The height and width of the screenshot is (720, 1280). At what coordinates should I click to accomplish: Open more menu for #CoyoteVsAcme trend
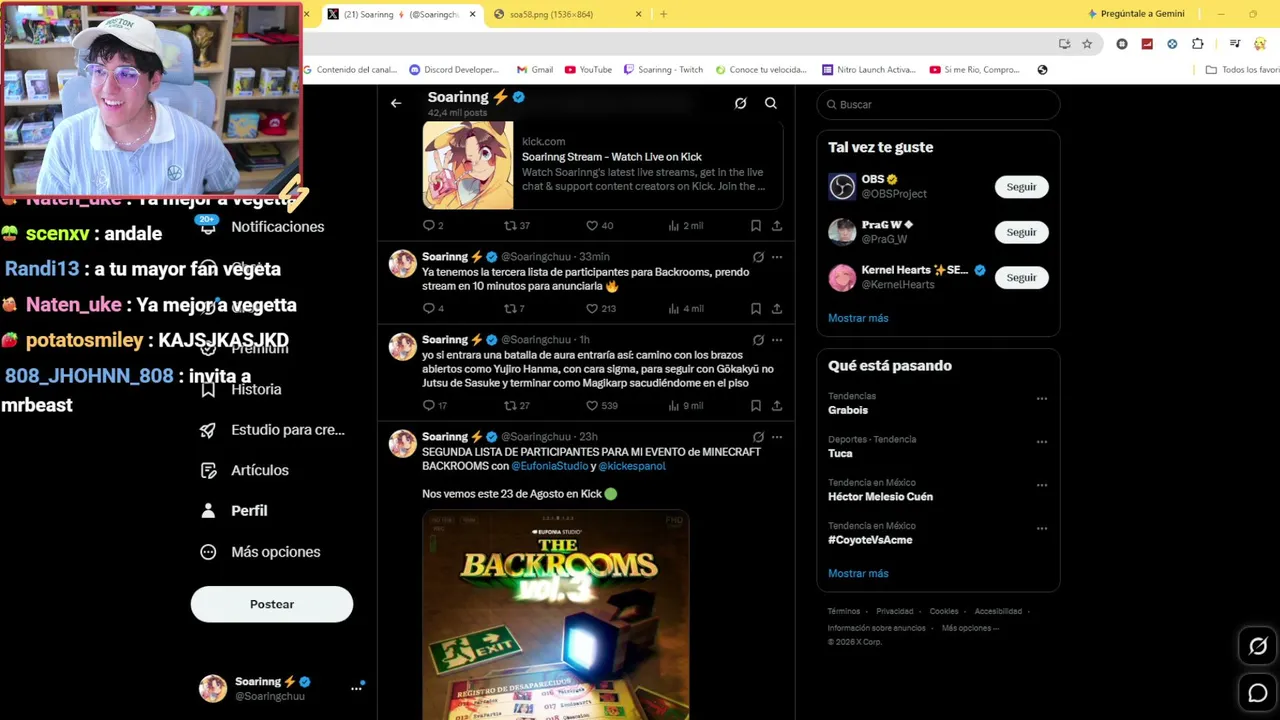(x=1042, y=528)
